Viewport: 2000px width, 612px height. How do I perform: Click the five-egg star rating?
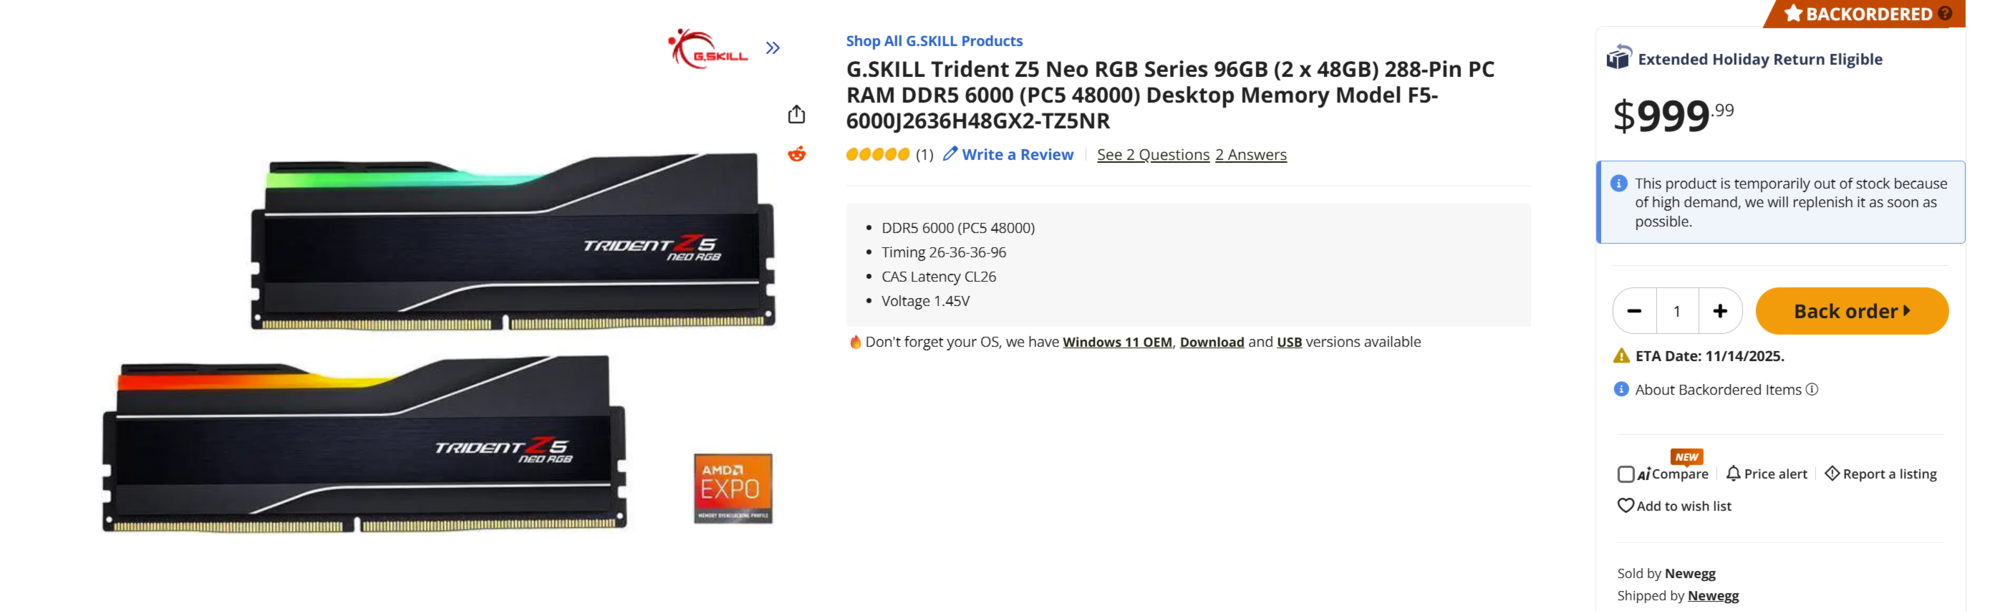(x=877, y=155)
